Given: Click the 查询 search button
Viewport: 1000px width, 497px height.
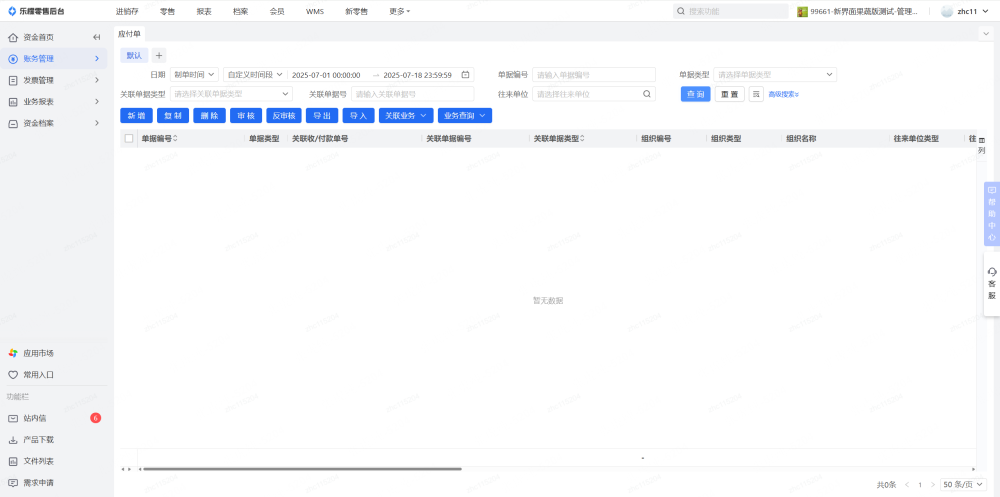Looking at the screenshot, I should pos(695,94).
